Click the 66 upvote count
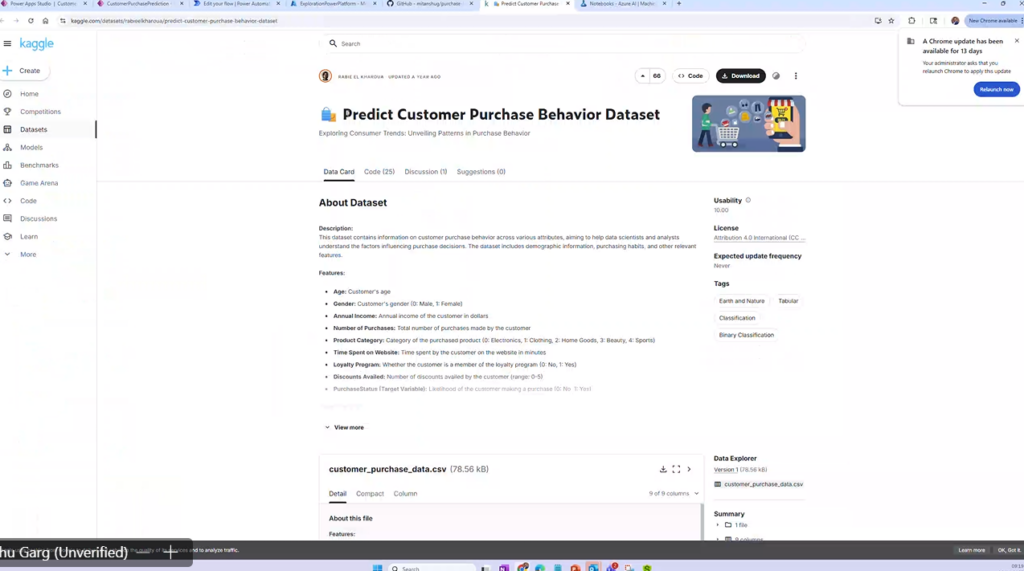Image resolution: width=1024 pixels, height=571 pixels. [656, 76]
